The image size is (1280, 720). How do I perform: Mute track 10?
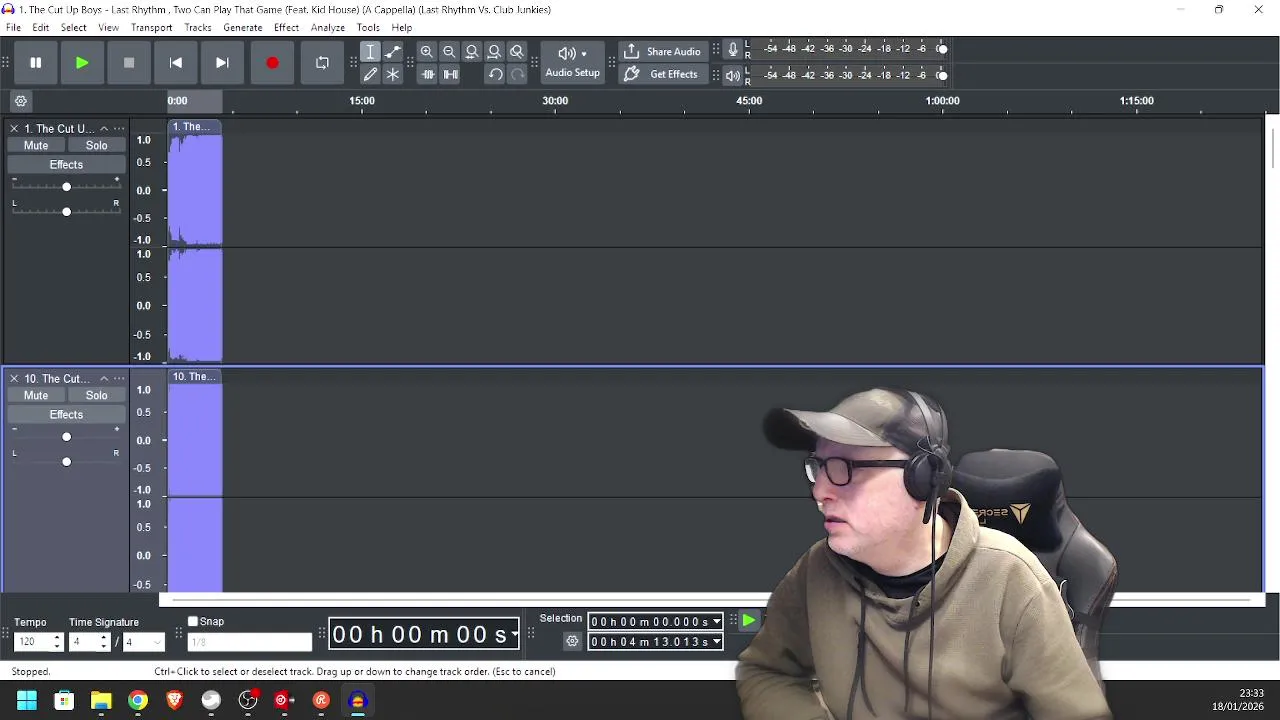(36, 395)
